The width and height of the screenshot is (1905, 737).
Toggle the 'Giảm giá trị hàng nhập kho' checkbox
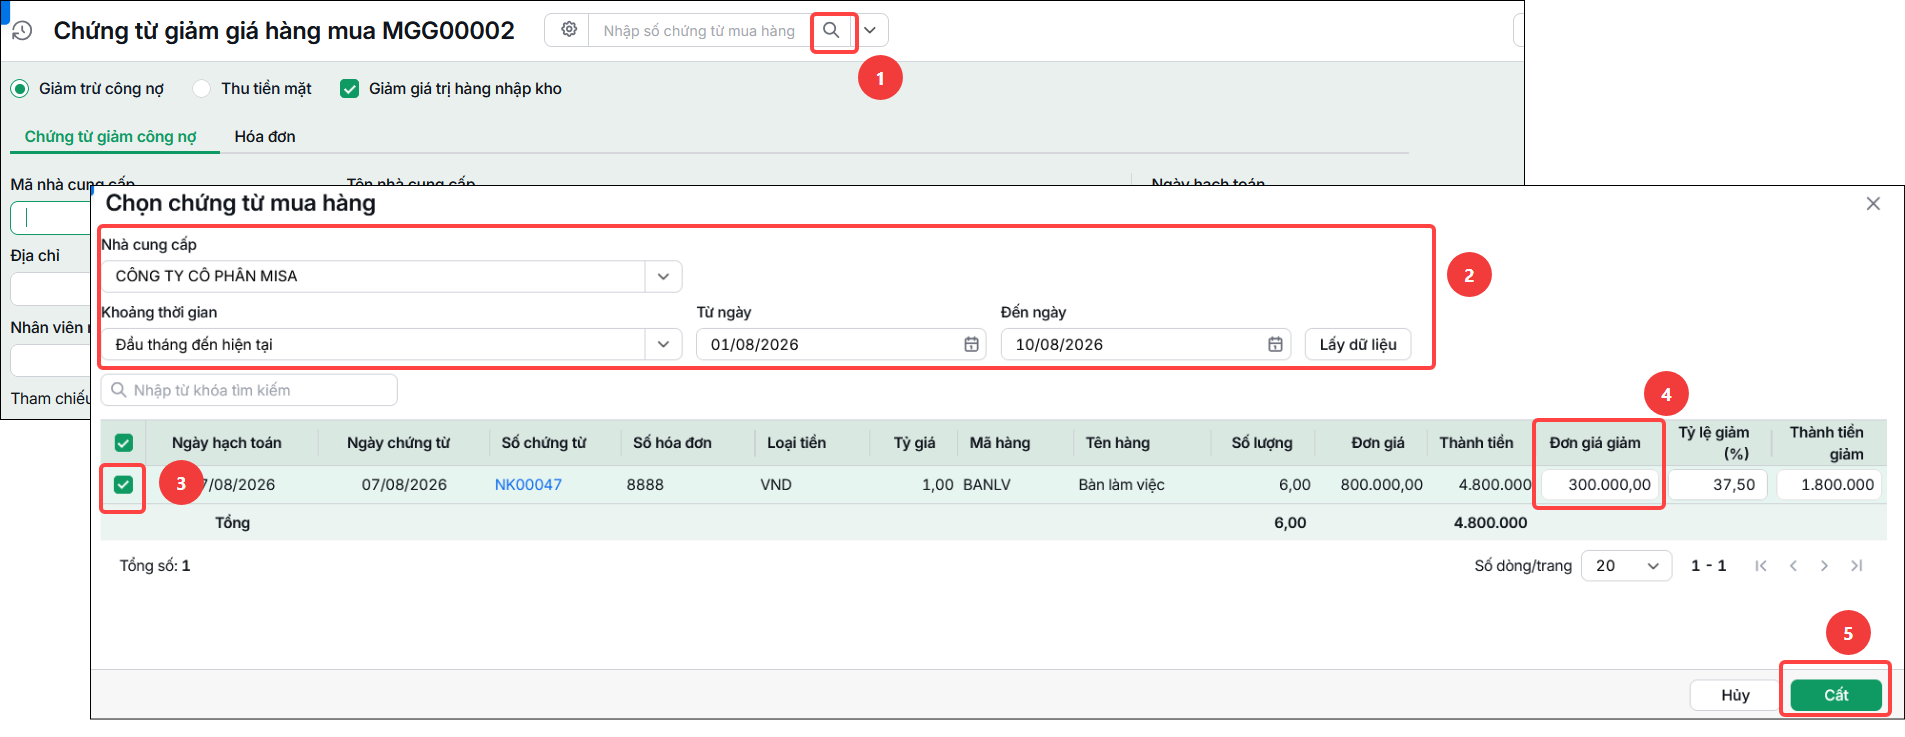pyautogui.click(x=349, y=89)
